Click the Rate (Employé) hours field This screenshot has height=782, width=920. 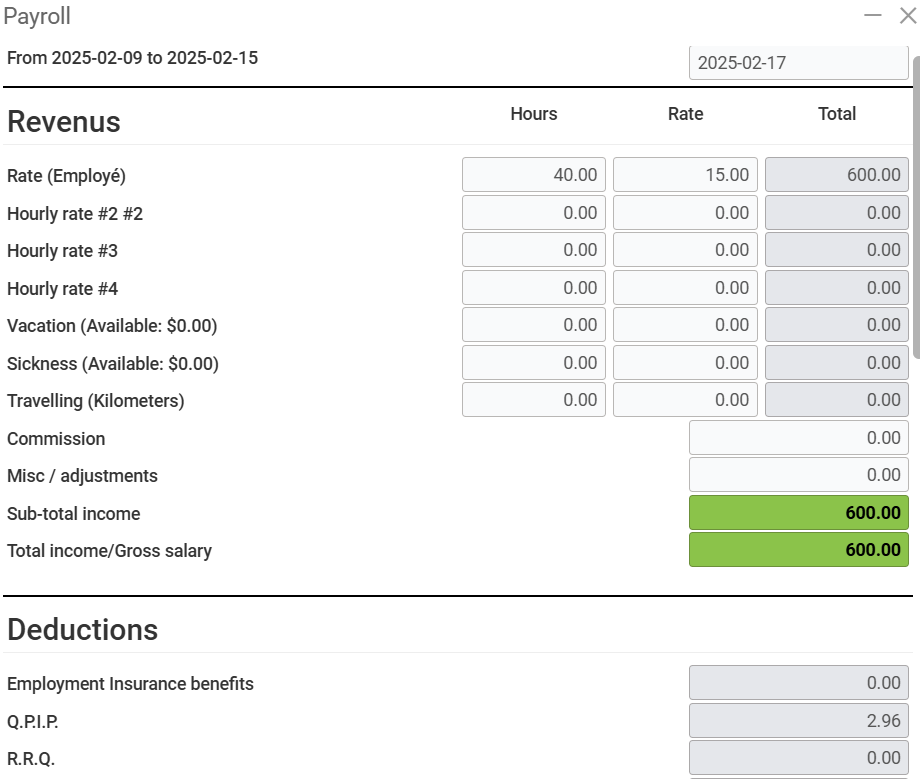click(x=534, y=175)
